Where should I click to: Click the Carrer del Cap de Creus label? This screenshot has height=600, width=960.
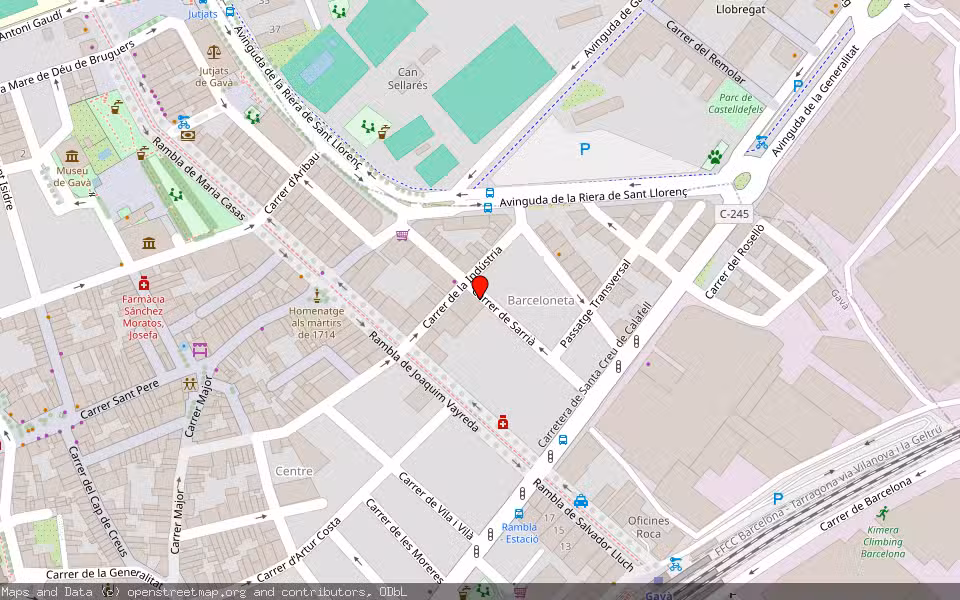click(97, 501)
